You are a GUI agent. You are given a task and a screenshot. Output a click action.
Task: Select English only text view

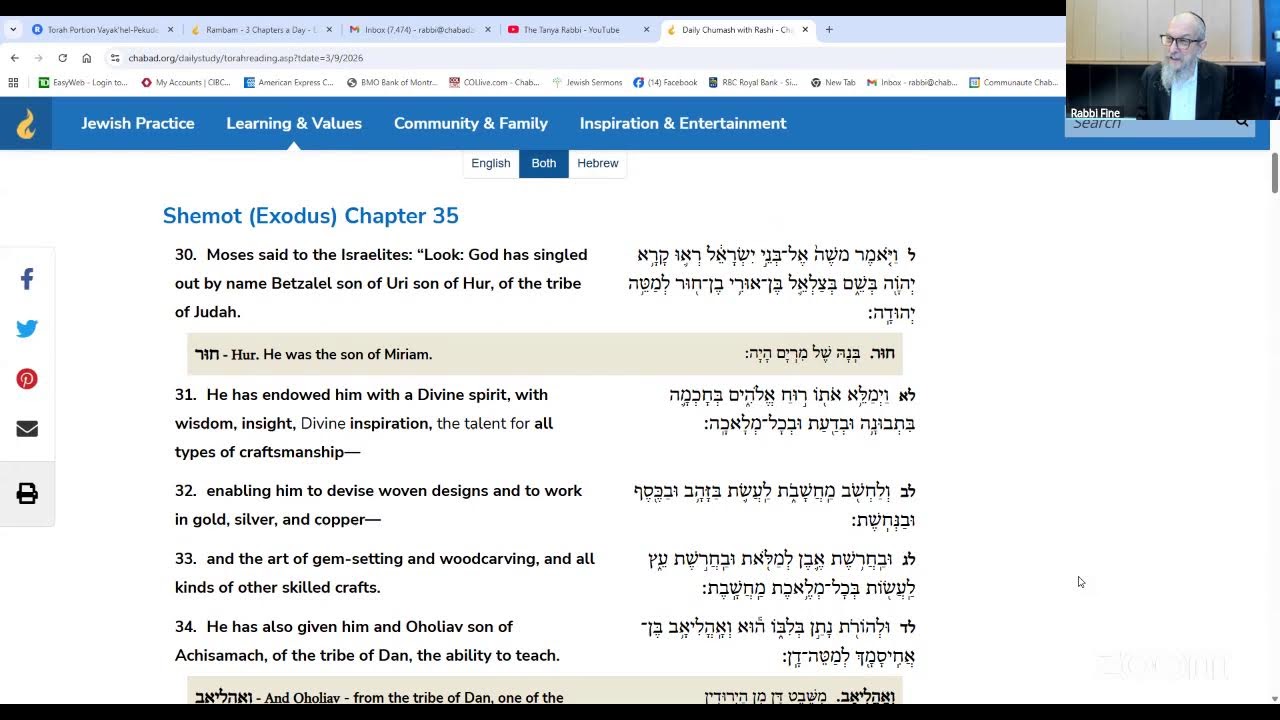(491, 163)
